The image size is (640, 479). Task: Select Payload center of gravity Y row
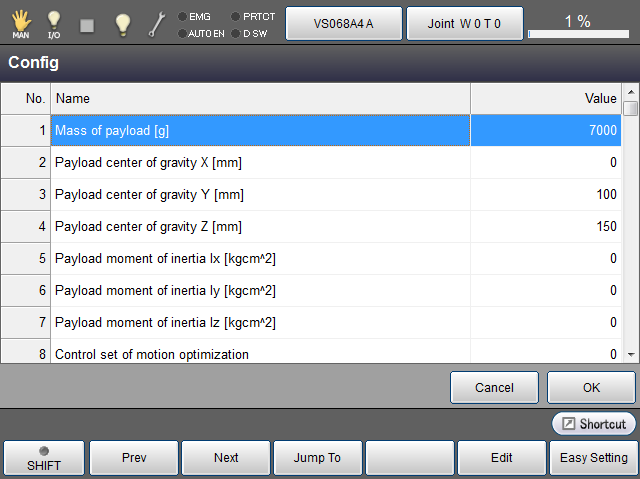260,195
